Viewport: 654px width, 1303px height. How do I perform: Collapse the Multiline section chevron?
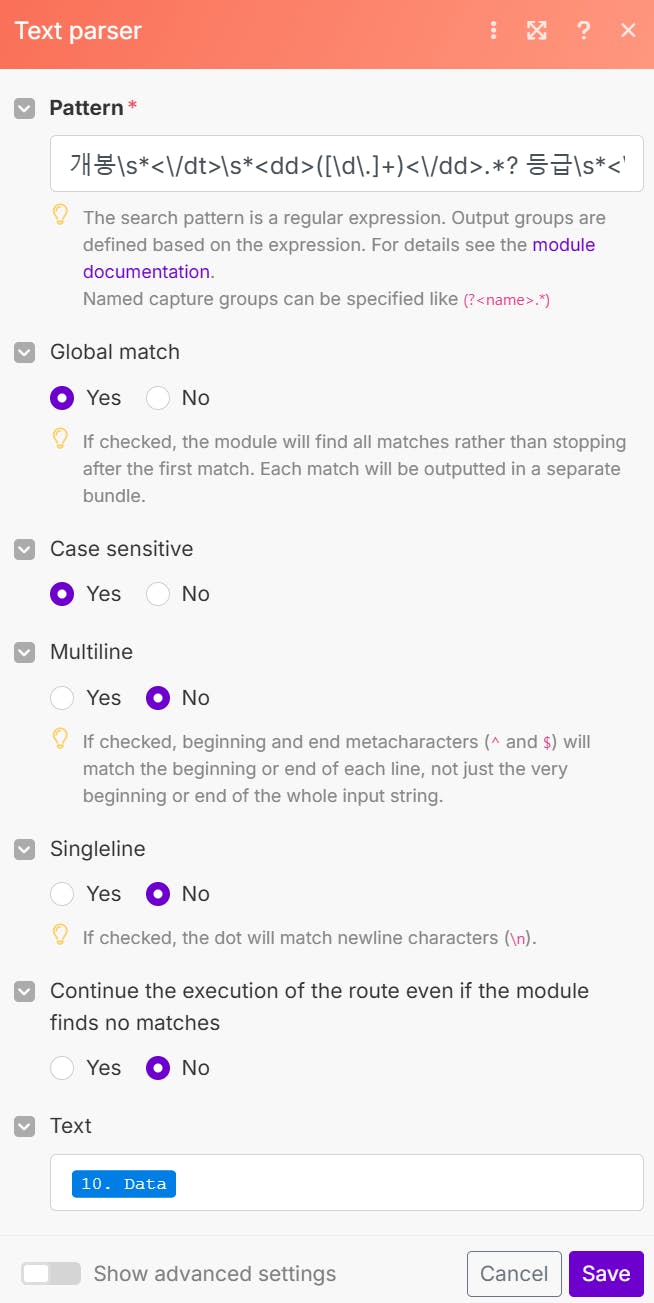pyautogui.click(x=25, y=652)
